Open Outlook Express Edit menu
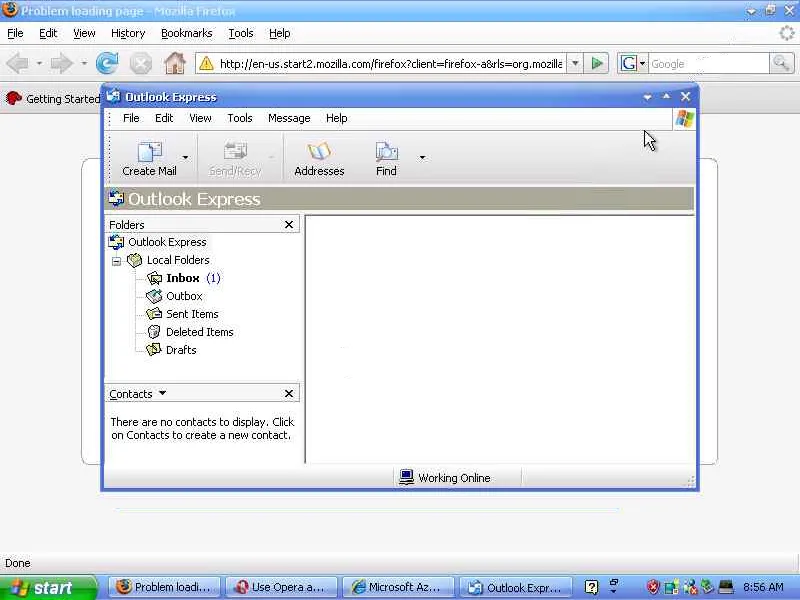Image resolution: width=800 pixels, height=600 pixels. click(164, 118)
